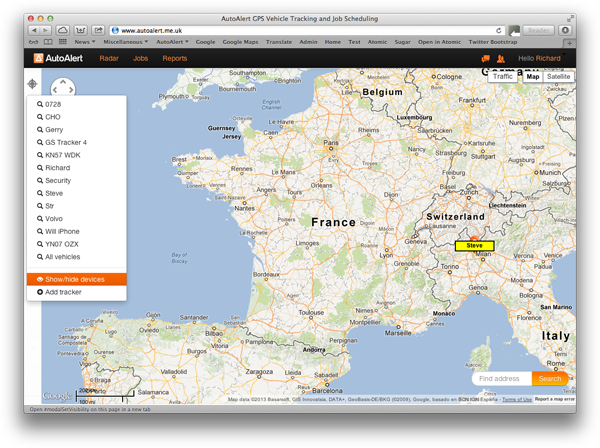Open the bookmarks book icon
The height and width of the screenshot is (448, 600).
pos(48,42)
